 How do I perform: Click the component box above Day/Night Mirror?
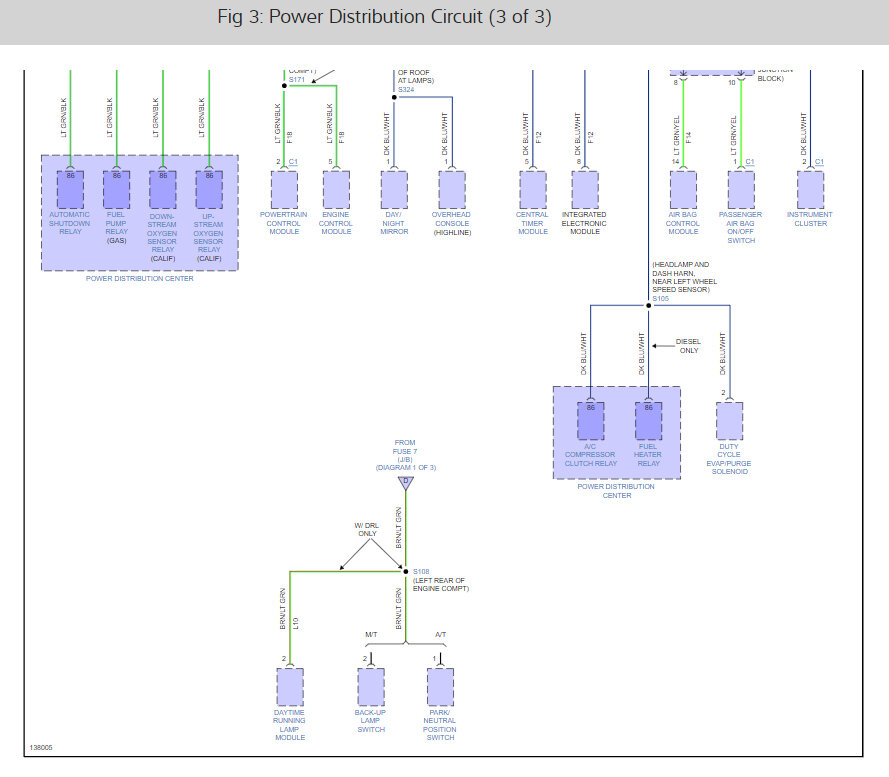coord(394,189)
